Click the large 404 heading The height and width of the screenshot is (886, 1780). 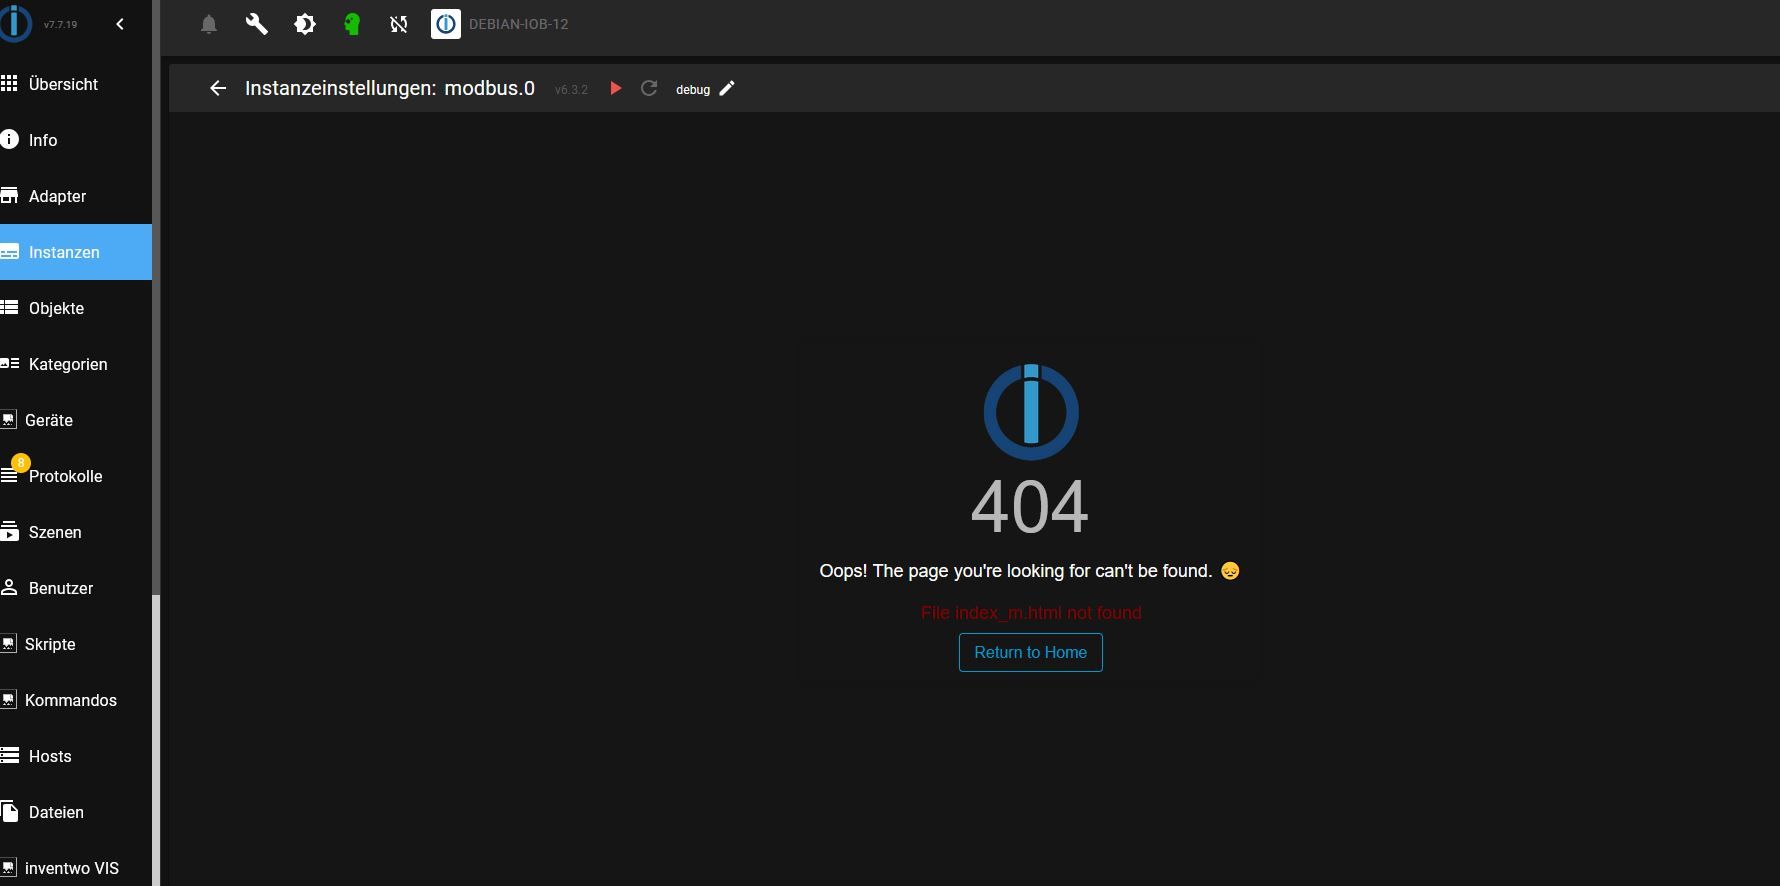point(1030,506)
